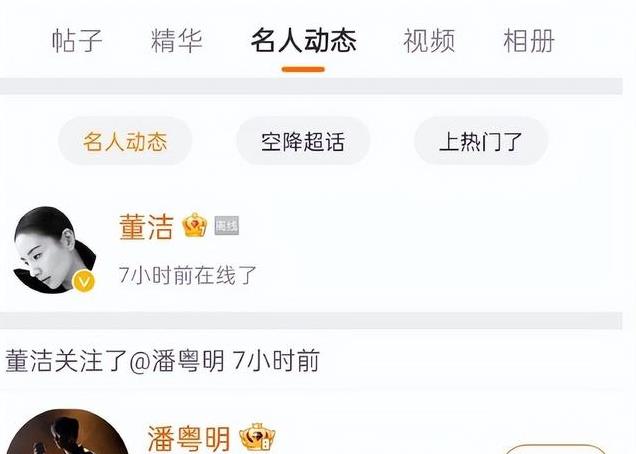
Task: Tap the follow button at the bottom right
Action: click(555, 450)
